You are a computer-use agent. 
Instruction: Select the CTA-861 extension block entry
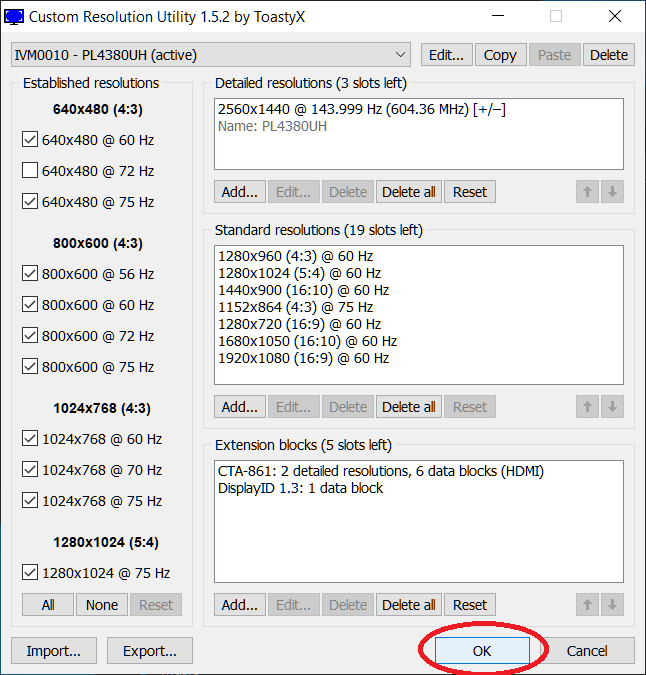pyautogui.click(x=380, y=471)
